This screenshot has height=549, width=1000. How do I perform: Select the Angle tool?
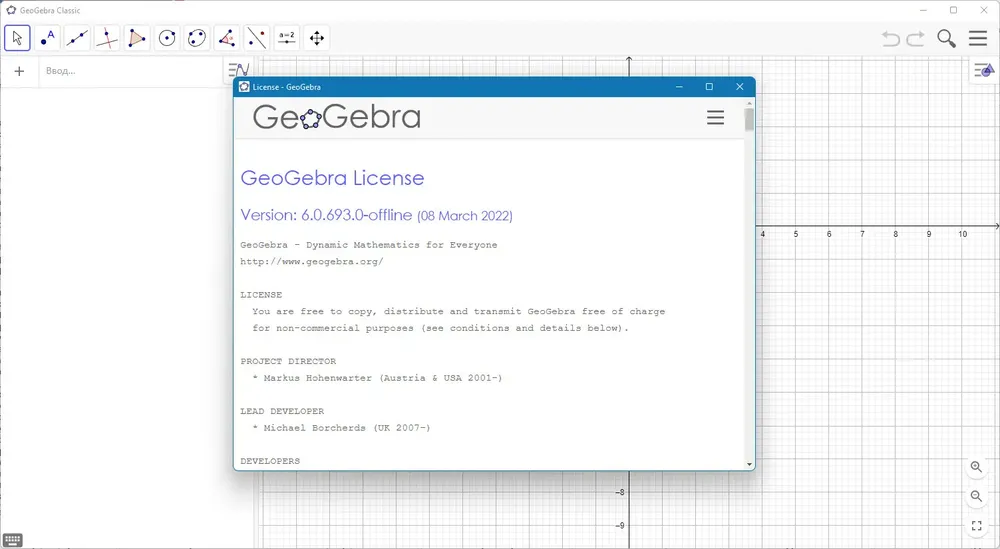coord(227,38)
